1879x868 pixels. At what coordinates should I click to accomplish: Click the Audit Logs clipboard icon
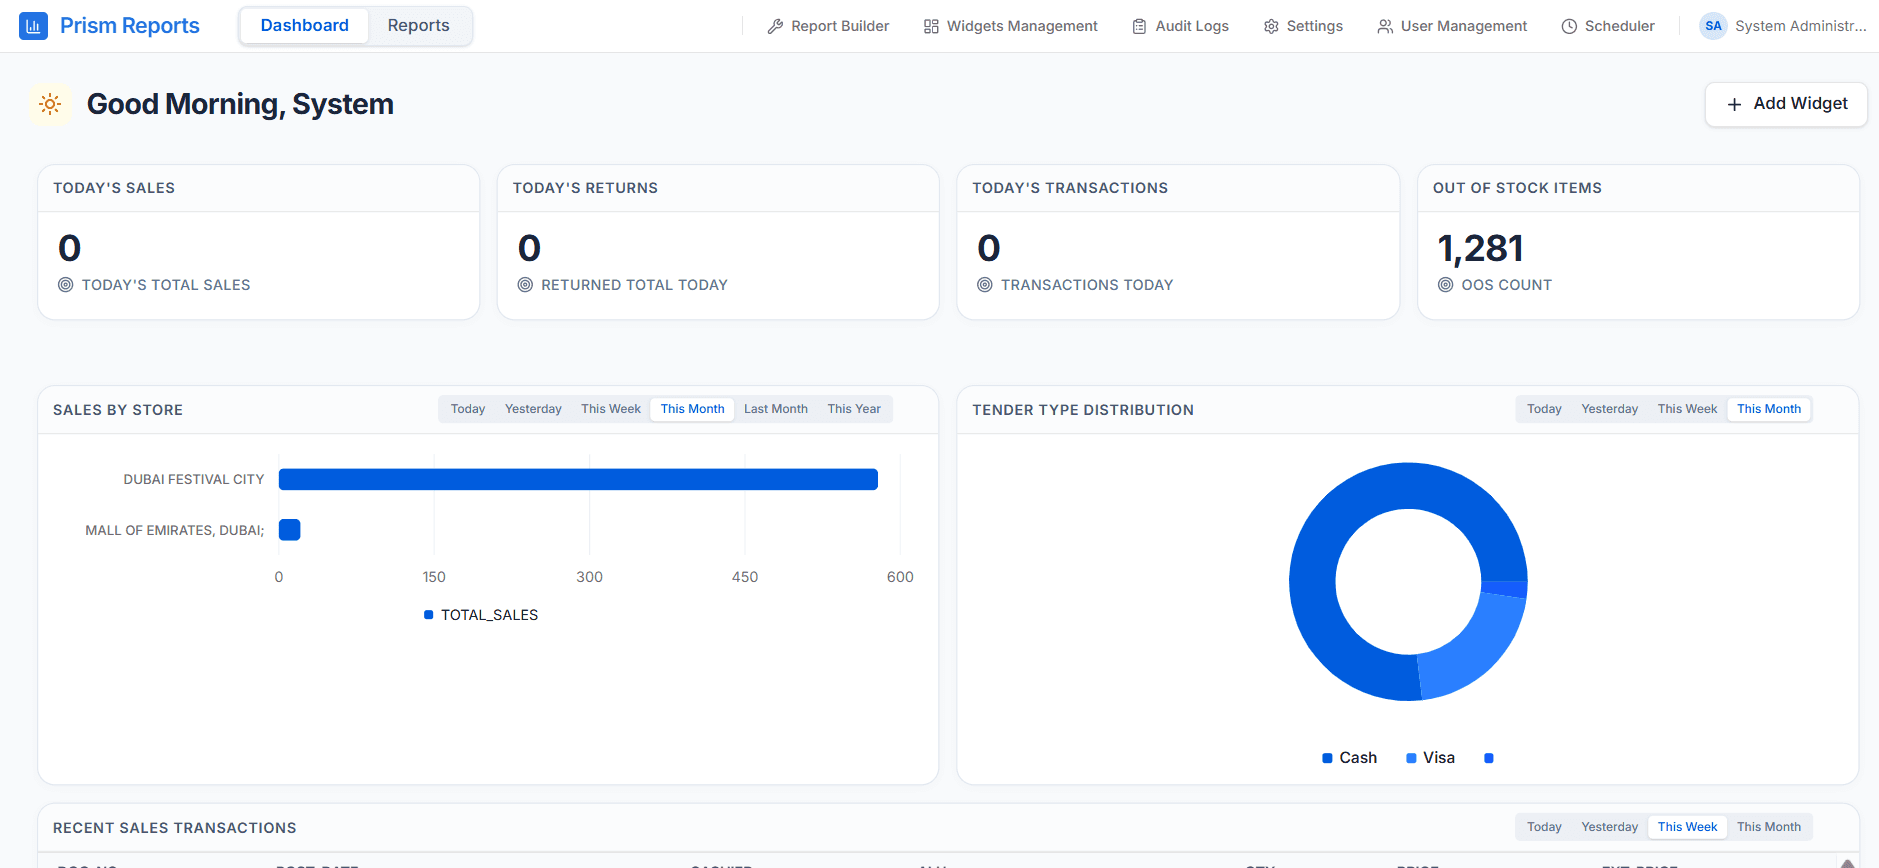[1139, 27]
